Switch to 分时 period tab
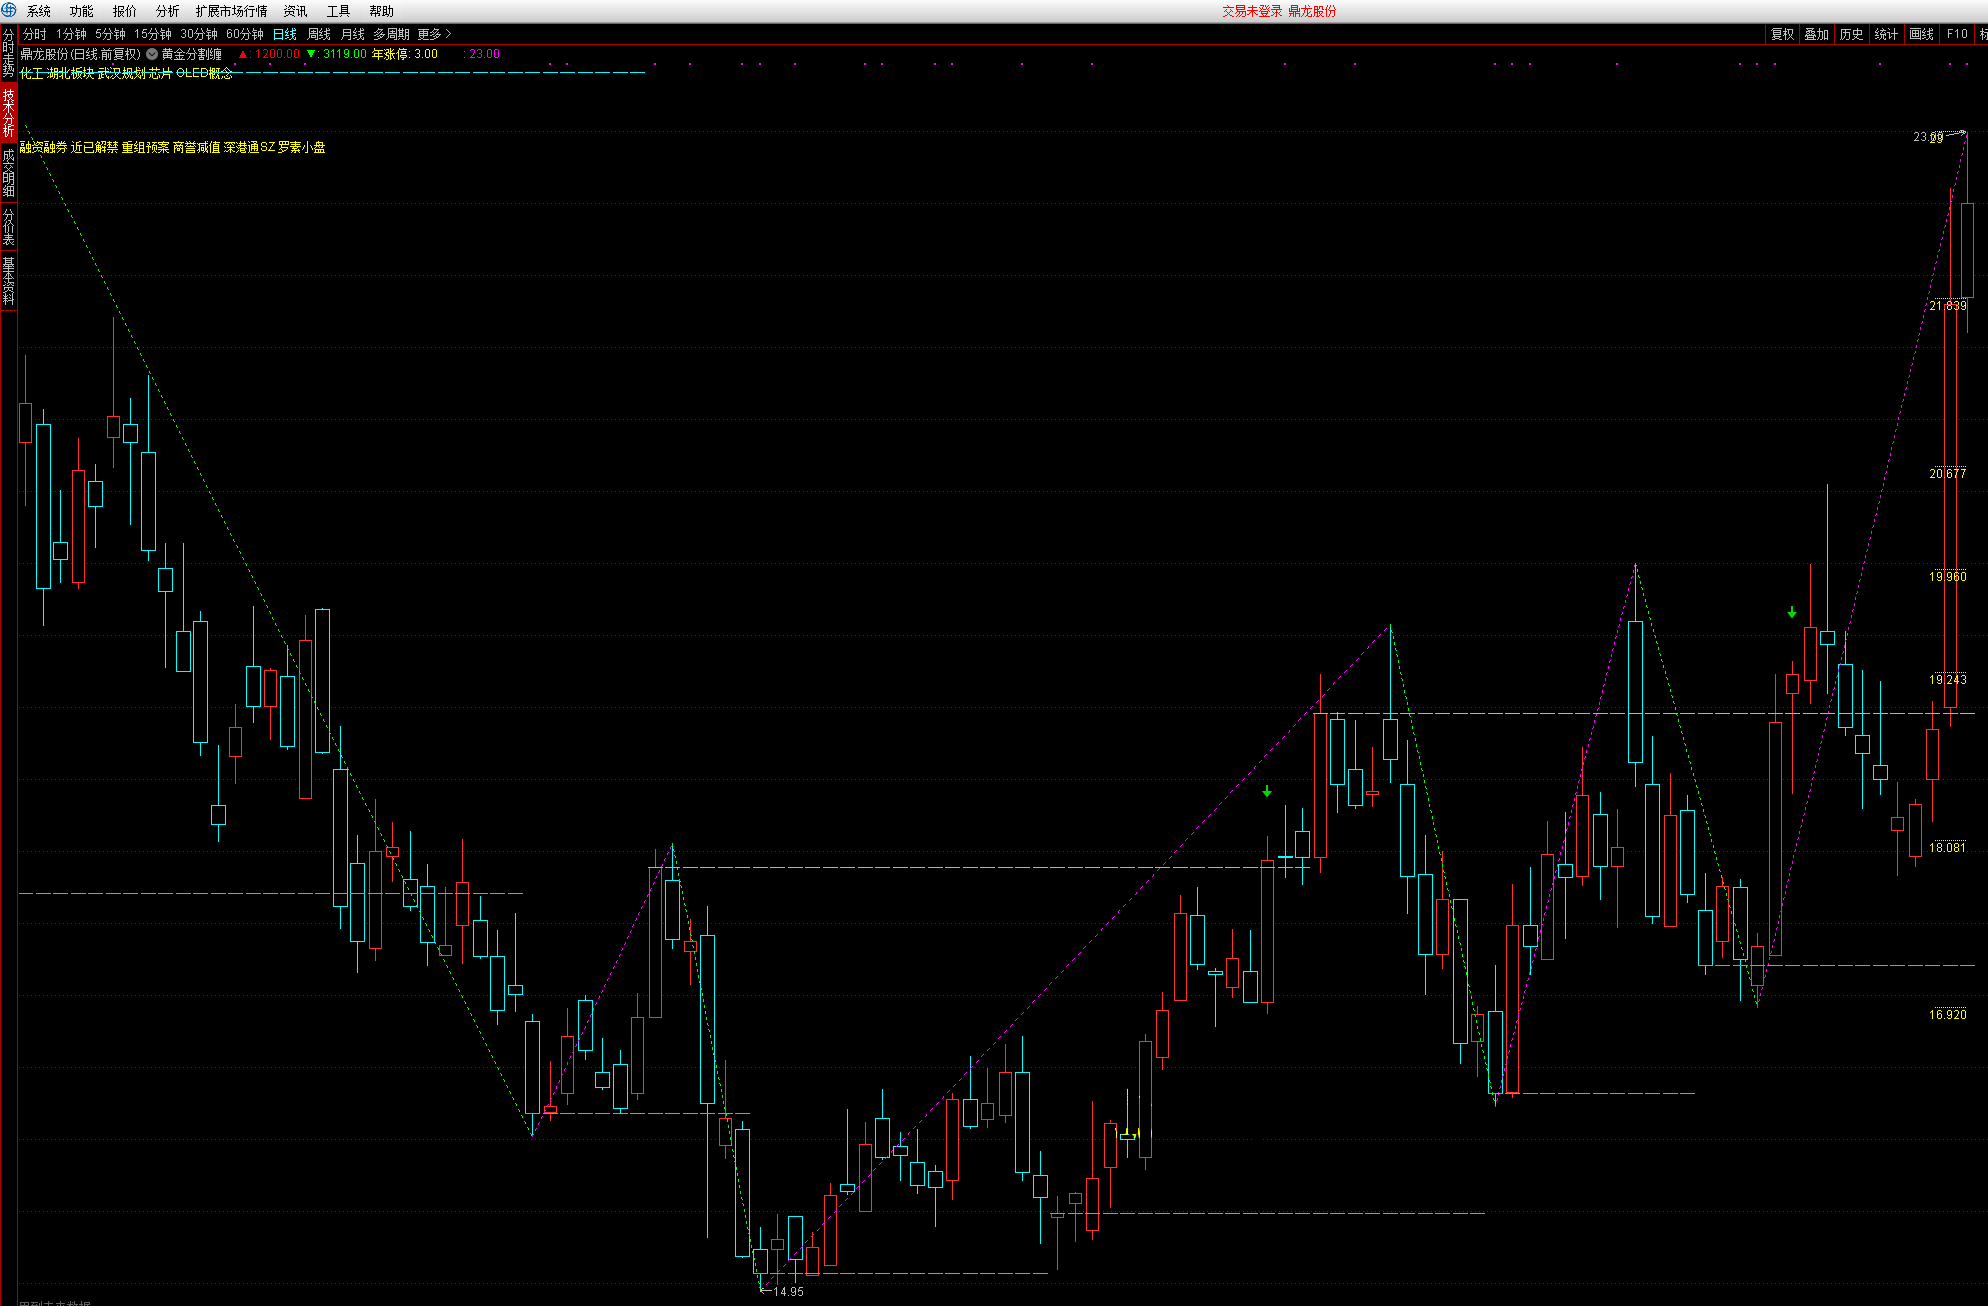Image resolution: width=1988 pixels, height=1306 pixels. click(x=35, y=34)
